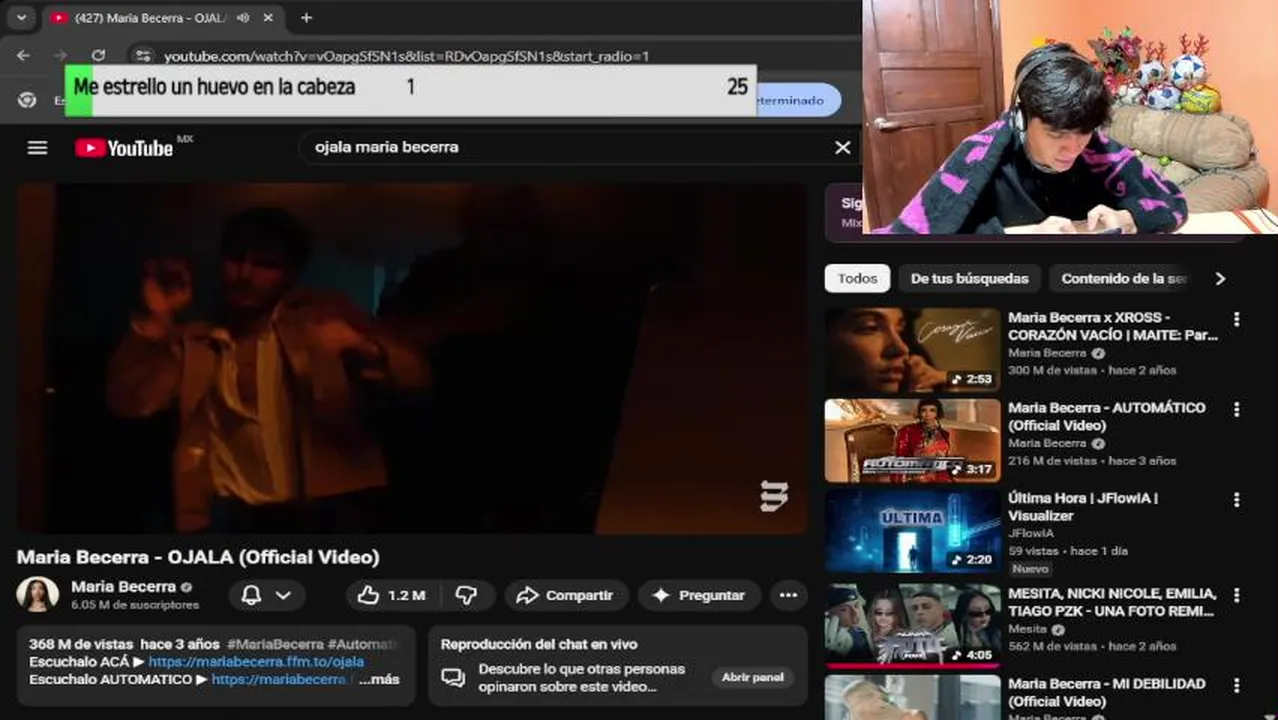Open Última Hora JFlowIA thumbnail
Image resolution: width=1278 pixels, height=720 pixels.
(x=912, y=531)
